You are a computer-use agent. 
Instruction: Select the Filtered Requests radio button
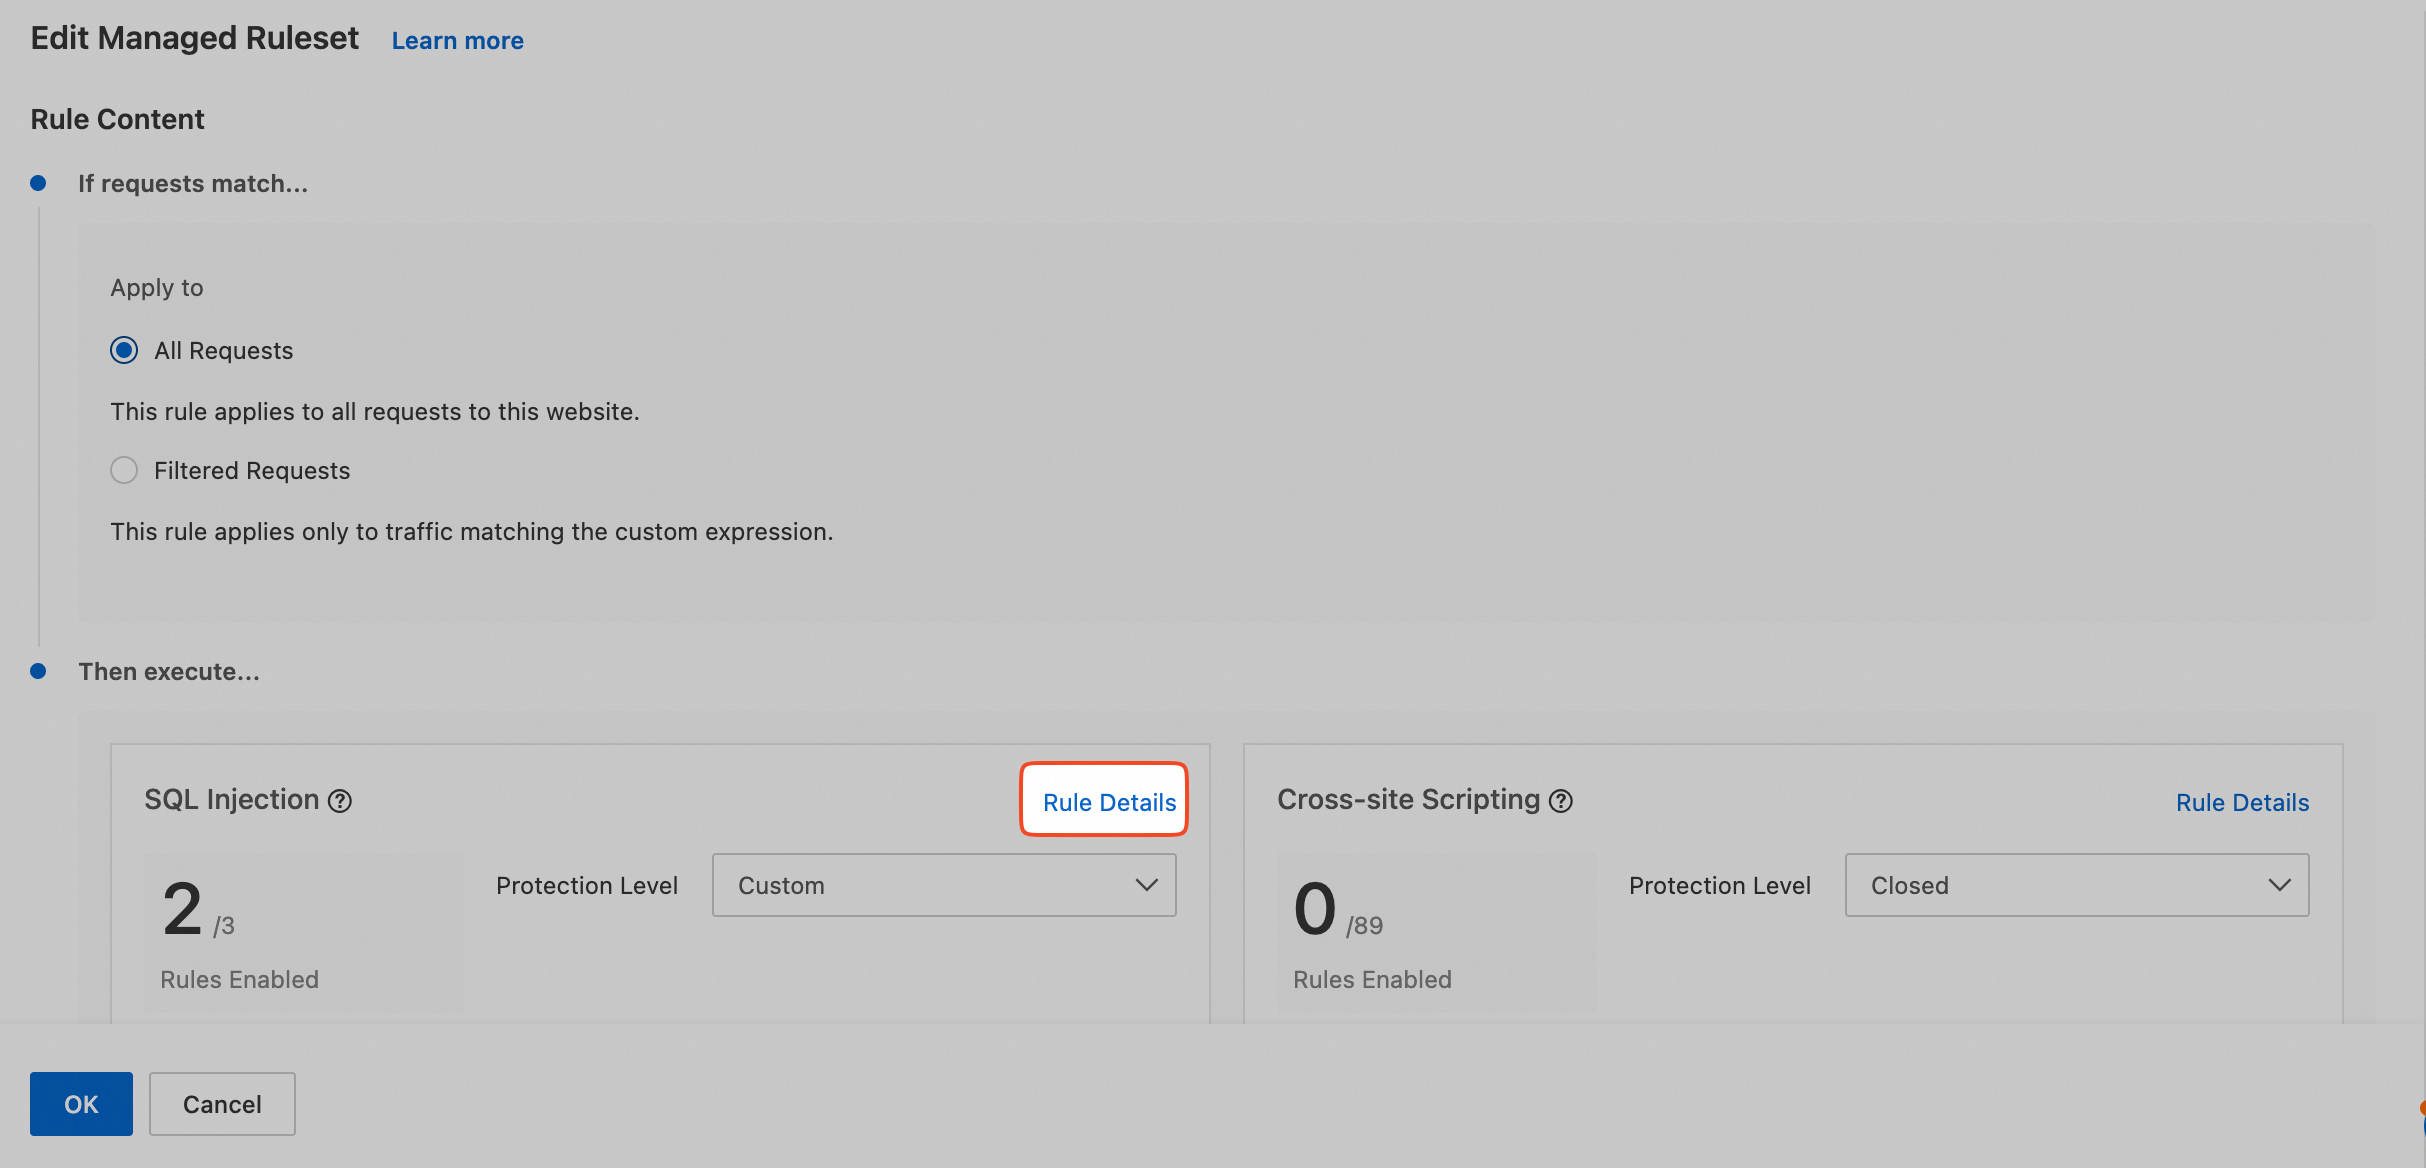tap(124, 470)
